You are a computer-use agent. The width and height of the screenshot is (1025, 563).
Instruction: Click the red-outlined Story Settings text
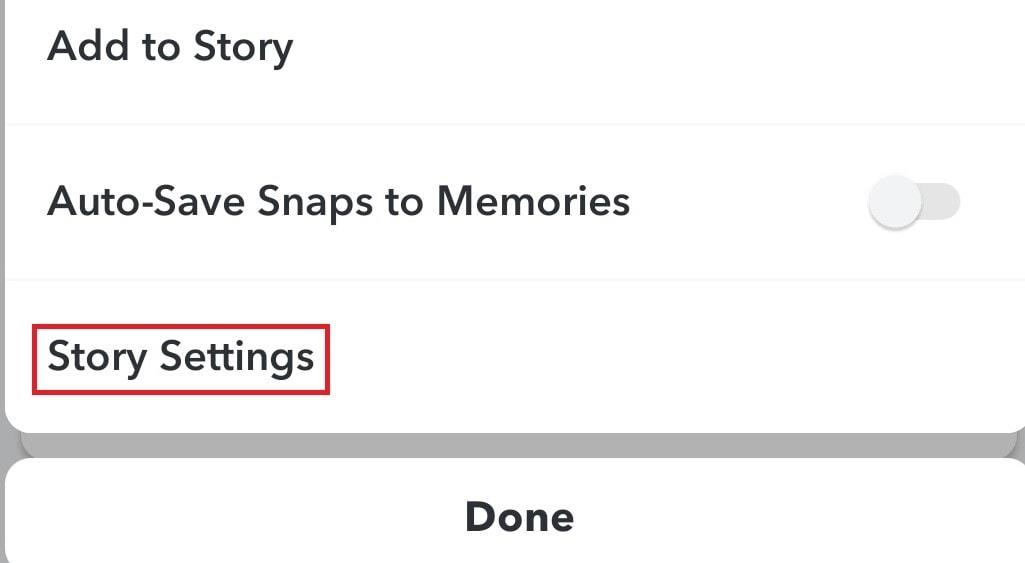point(181,357)
